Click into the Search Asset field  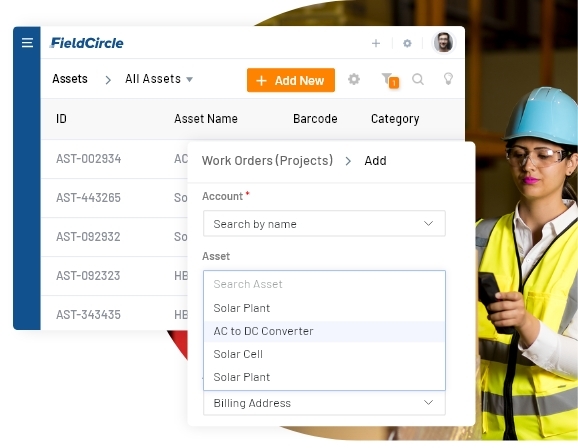324,284
